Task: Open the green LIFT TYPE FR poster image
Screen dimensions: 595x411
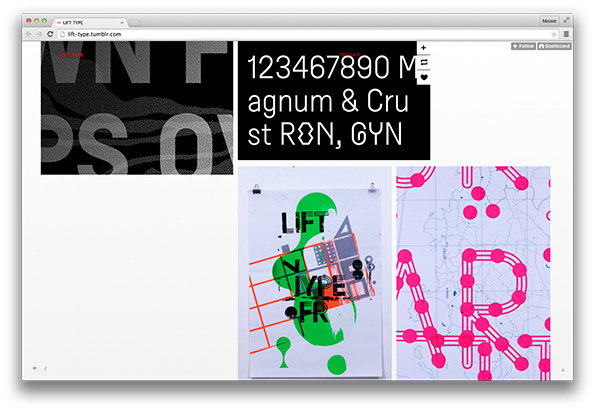Action: coord(315,272)
